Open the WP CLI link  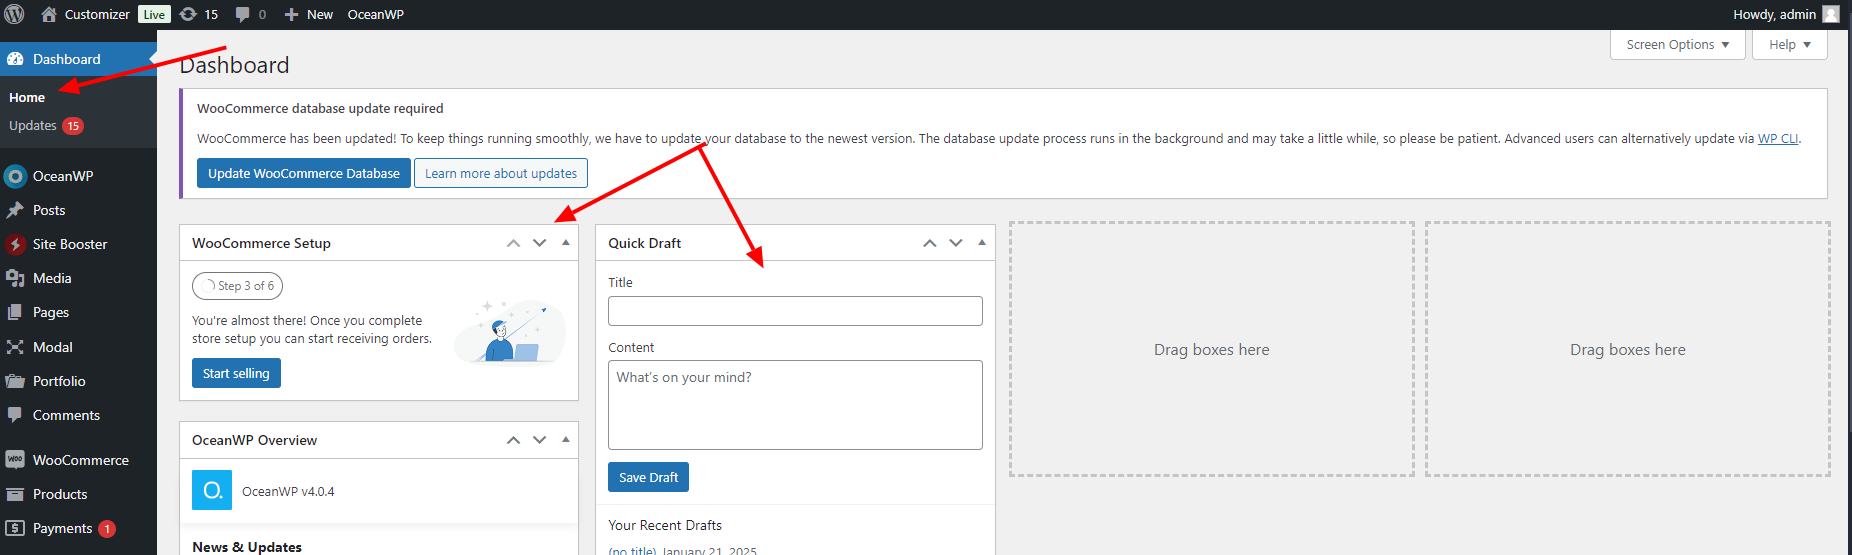pyautogui.click(x=1778, y=139)
